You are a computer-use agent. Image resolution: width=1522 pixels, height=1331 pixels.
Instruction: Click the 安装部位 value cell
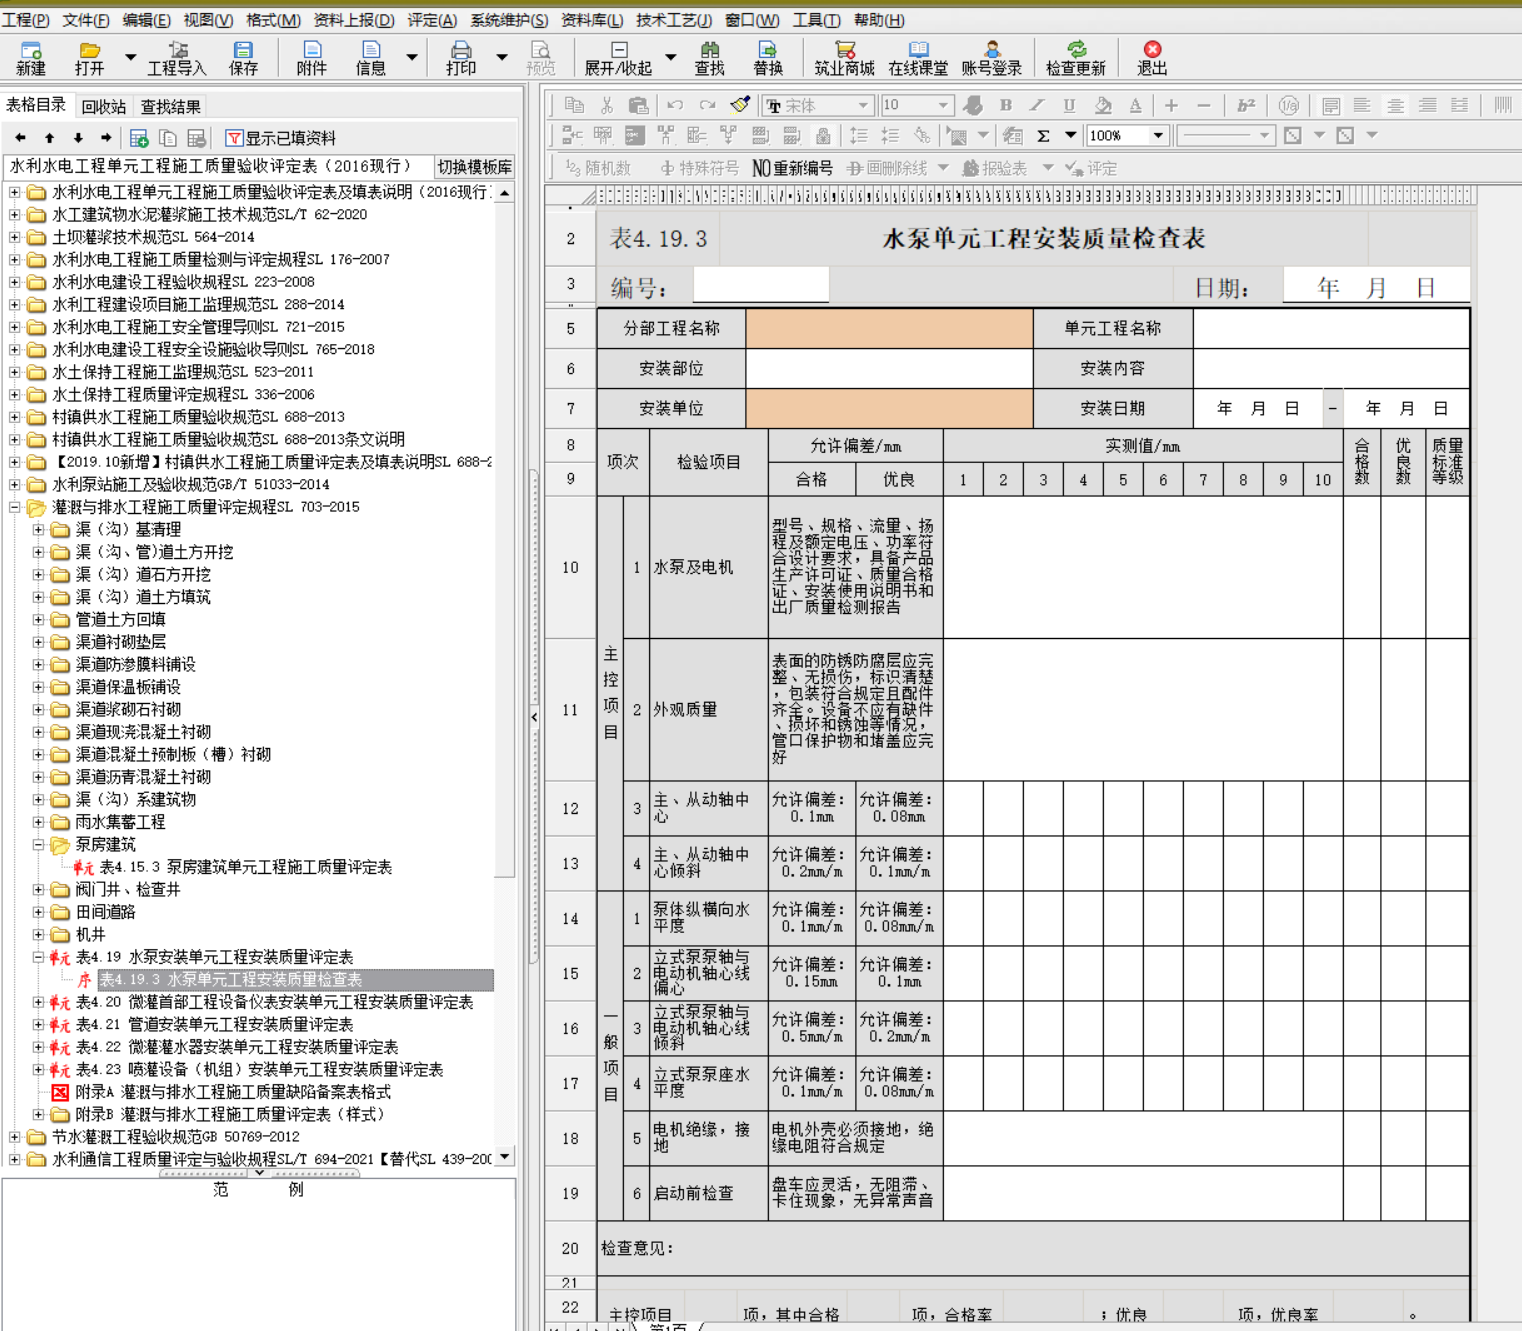[x=889, y=368]
